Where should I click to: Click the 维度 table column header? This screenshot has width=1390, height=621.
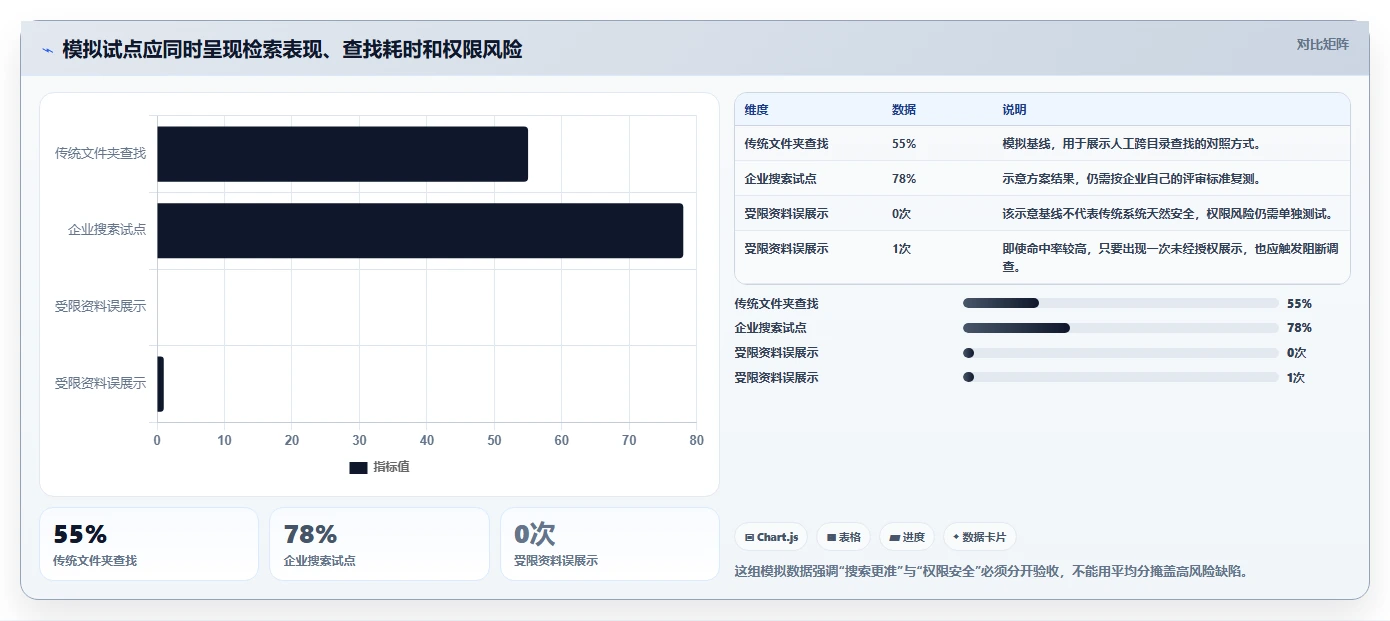pyautogui.click(x=756, y=110)
